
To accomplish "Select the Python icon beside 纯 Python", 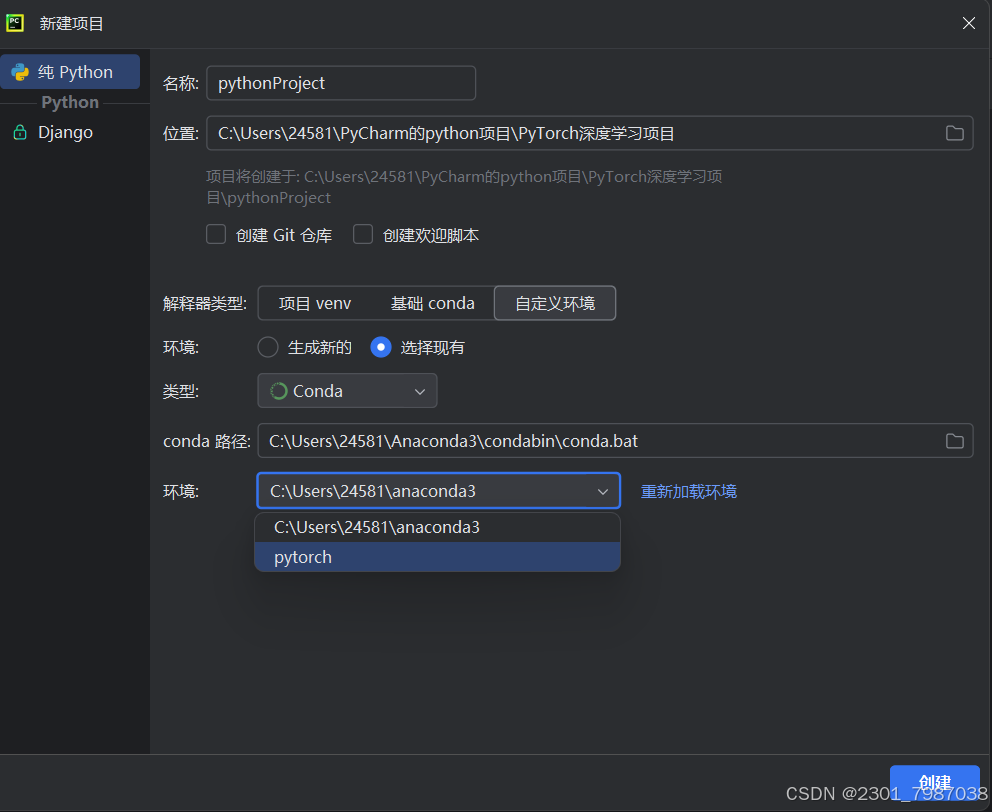I will pos(20,71).
